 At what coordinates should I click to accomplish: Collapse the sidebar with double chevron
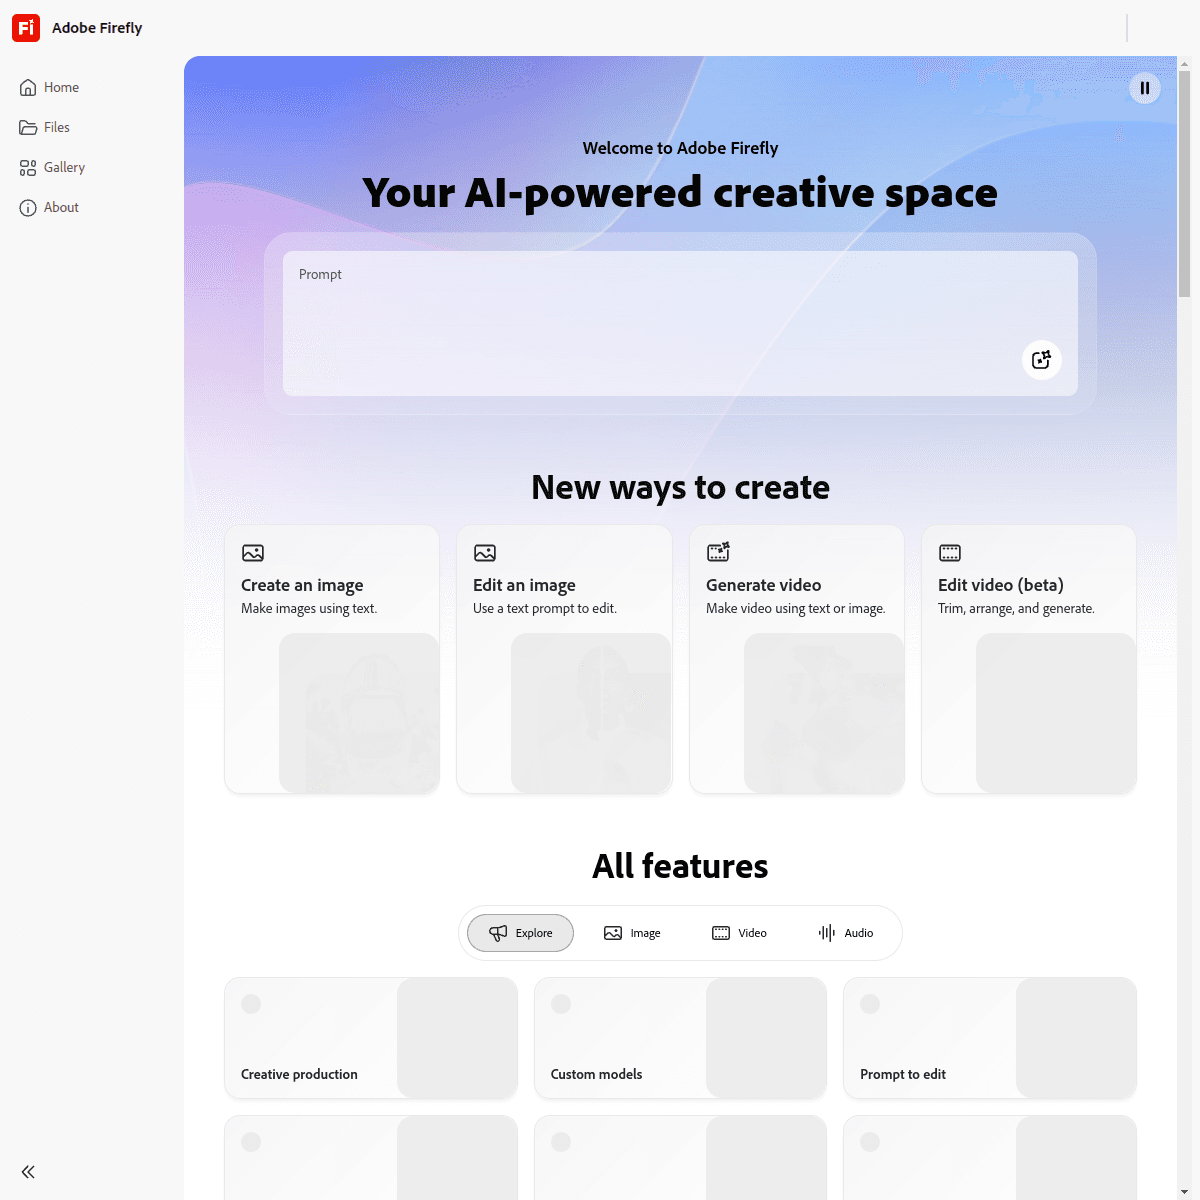(28, 1172)
